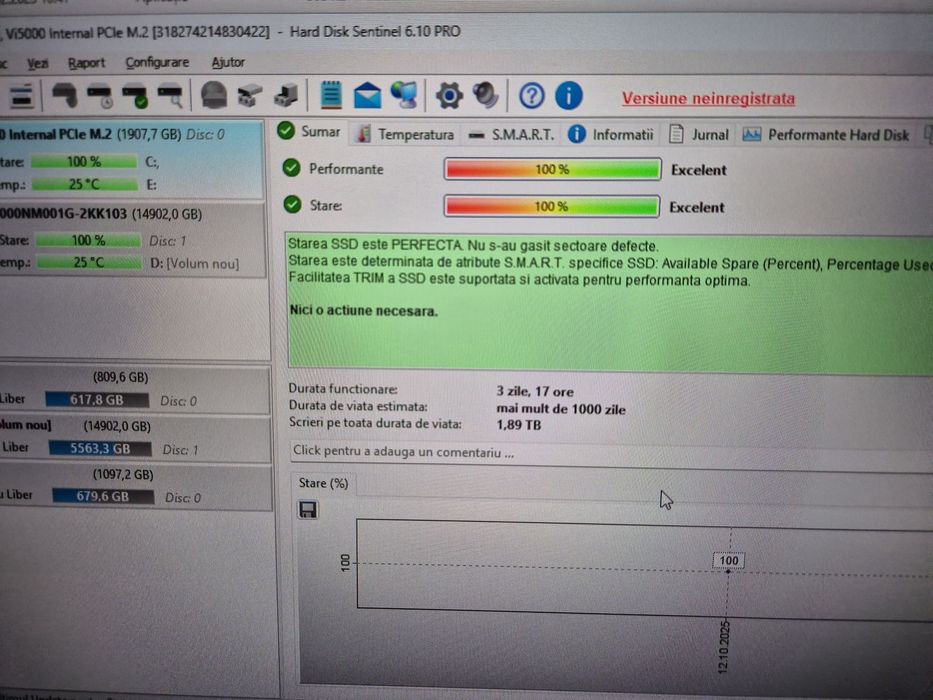
Task: Select the Stare (%) graph tab
Action: click(x=323, y=483)
